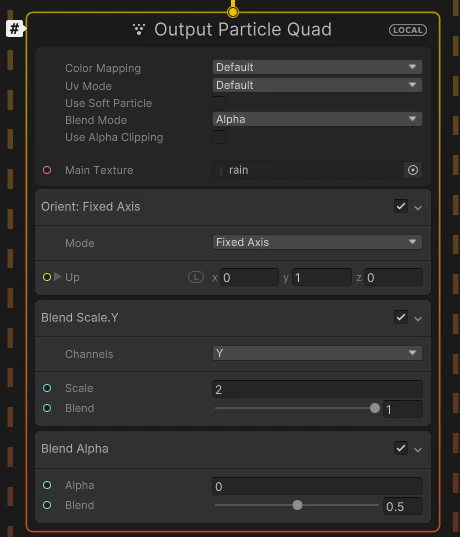This screenshot has width=460, height=537.
Task: Click the top flow input connector
Action: [x=233, y=12]
